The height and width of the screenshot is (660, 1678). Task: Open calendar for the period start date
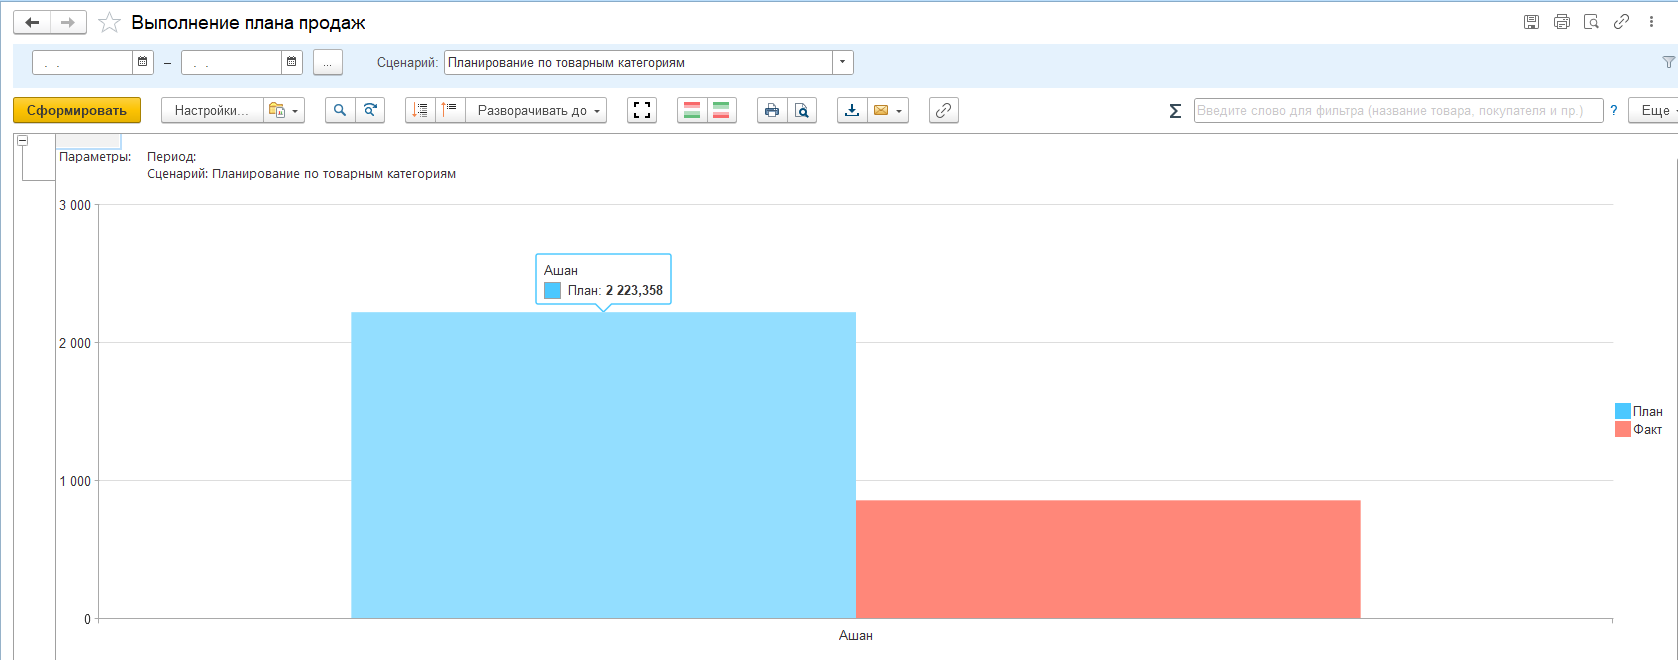pyautogui.click(x=143, y=62)
